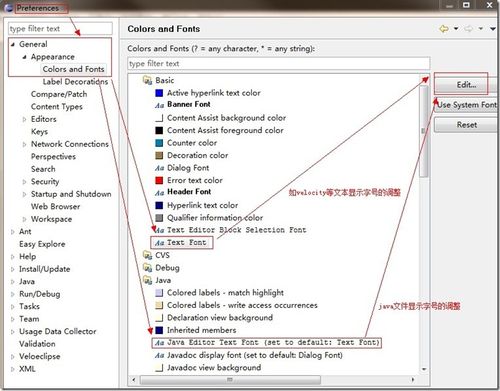The width and height of the screenshot is (500, 391).
Task: Select Usage Data Collector entry
Action: pos(58,332)
